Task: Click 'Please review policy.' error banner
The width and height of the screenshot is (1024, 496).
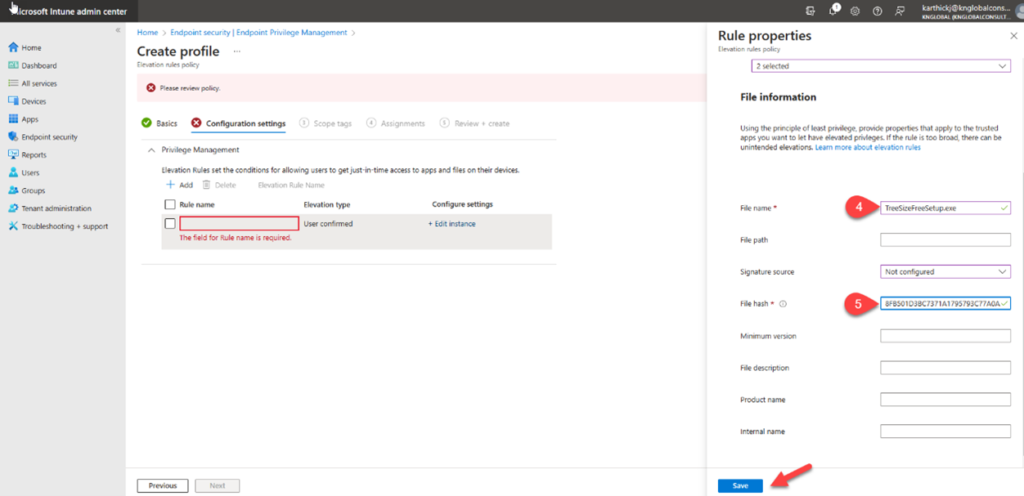Action: [421, 87]
